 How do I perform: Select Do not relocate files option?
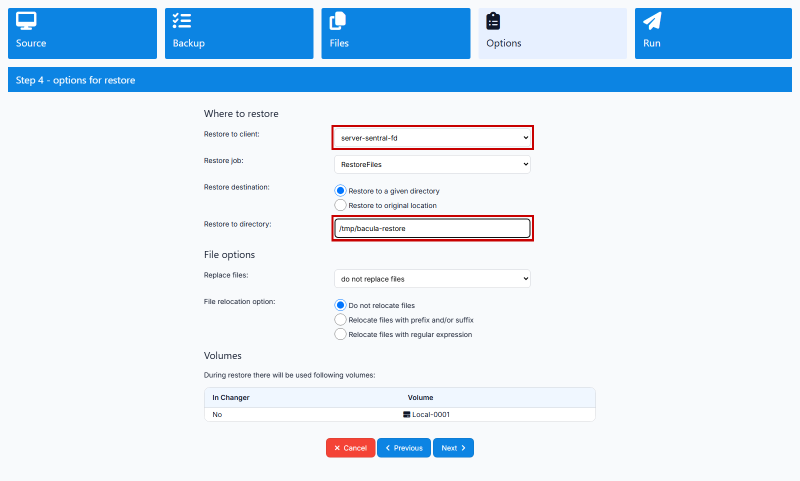(x=340, y=305)
